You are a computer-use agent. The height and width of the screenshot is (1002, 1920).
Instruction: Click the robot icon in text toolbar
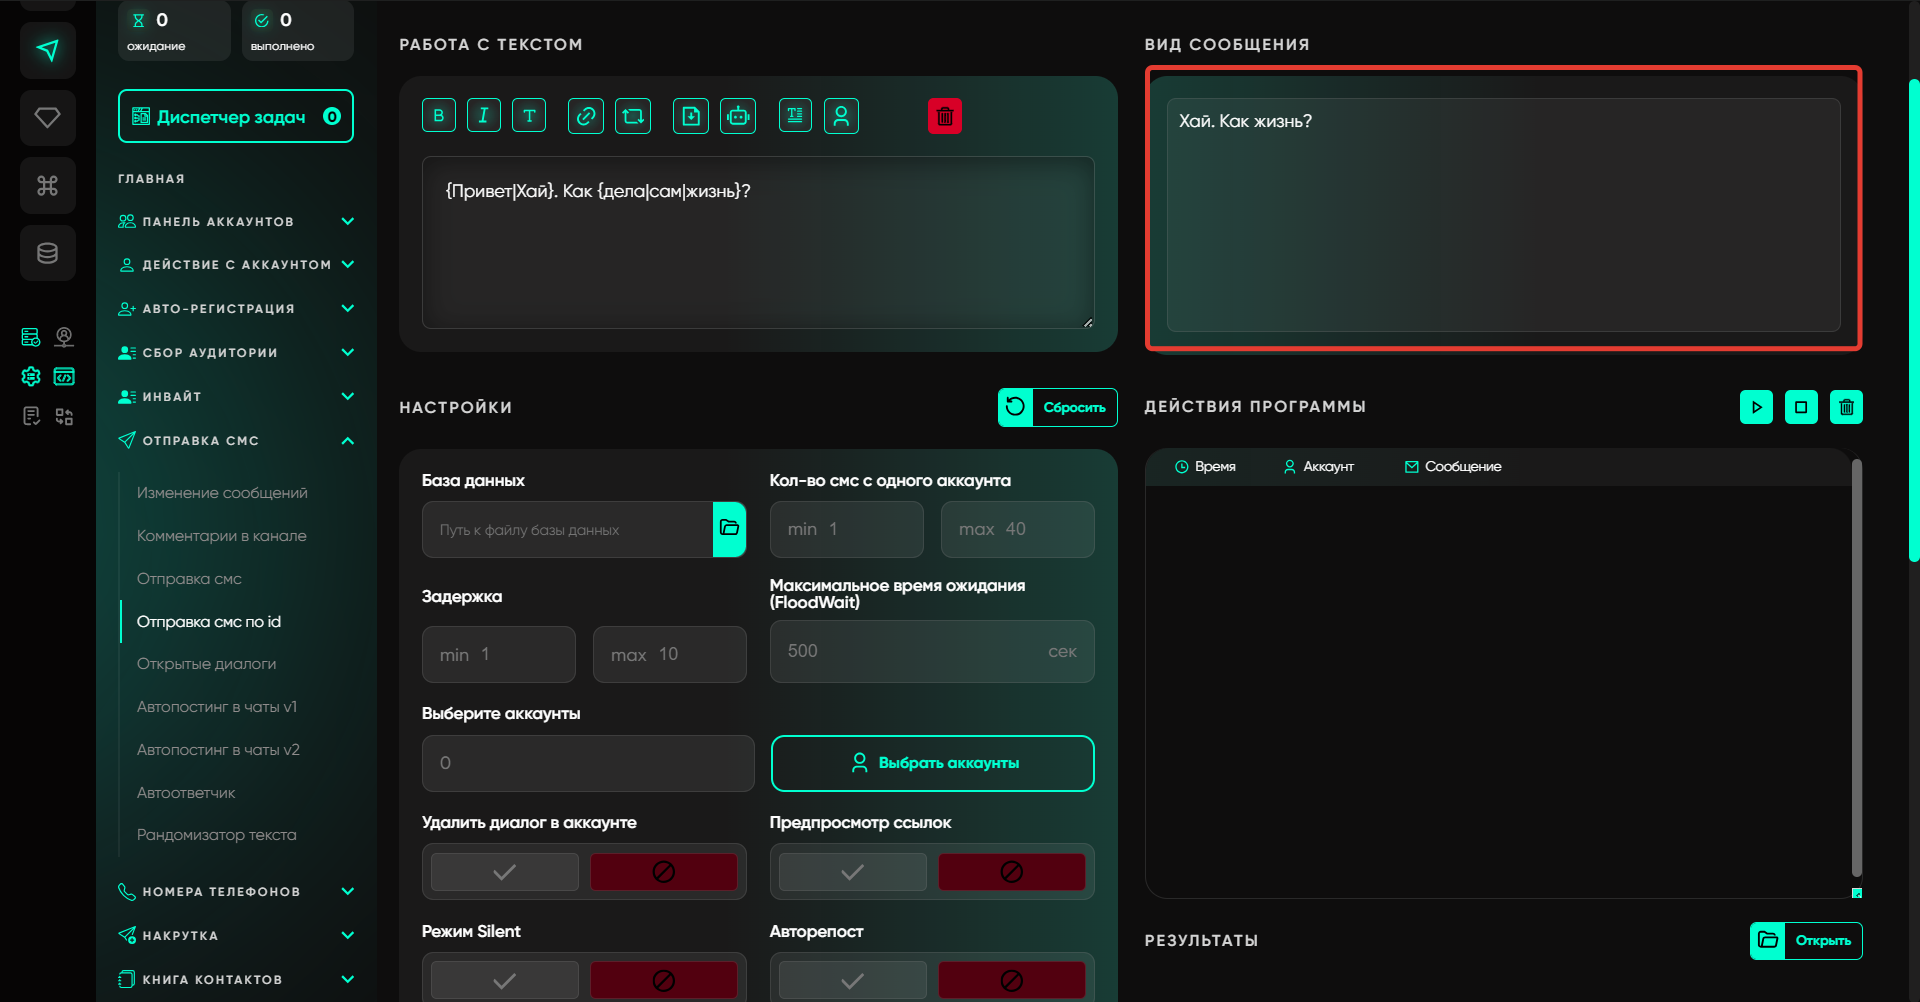[738, 116]
